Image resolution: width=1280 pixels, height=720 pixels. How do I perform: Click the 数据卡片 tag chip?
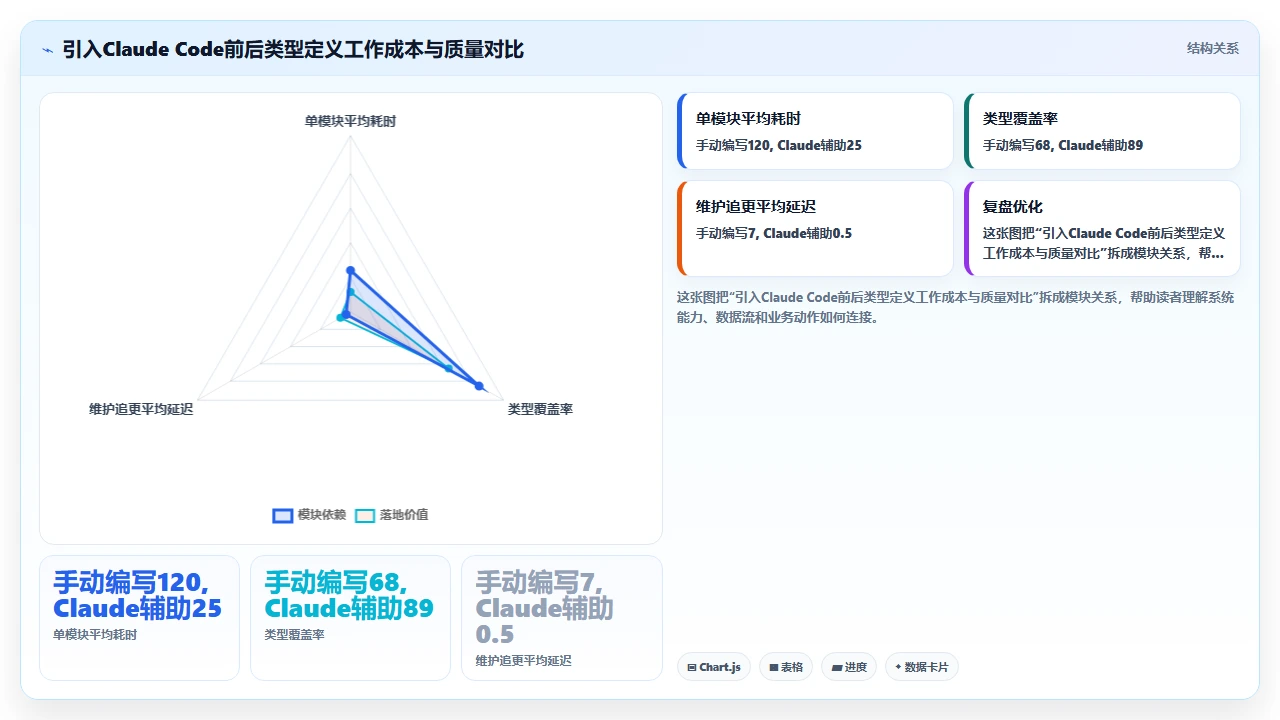[x=922, y=667]
